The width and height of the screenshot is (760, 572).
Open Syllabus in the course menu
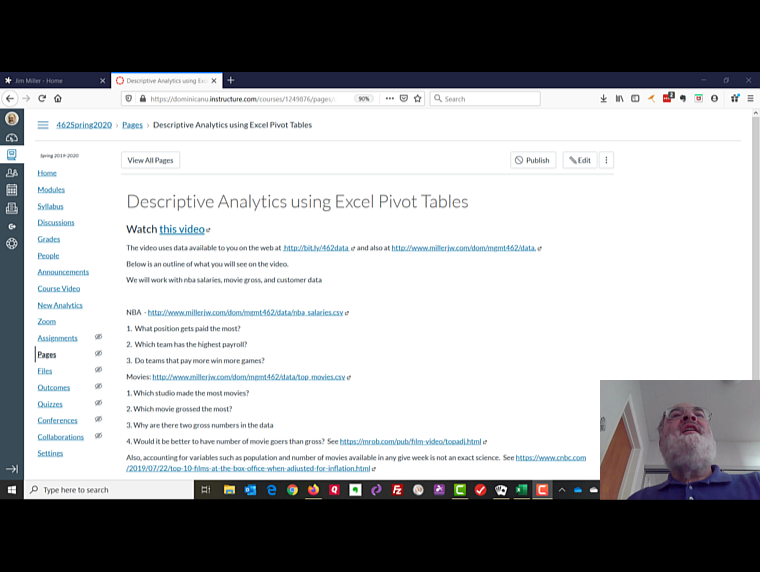50,206
